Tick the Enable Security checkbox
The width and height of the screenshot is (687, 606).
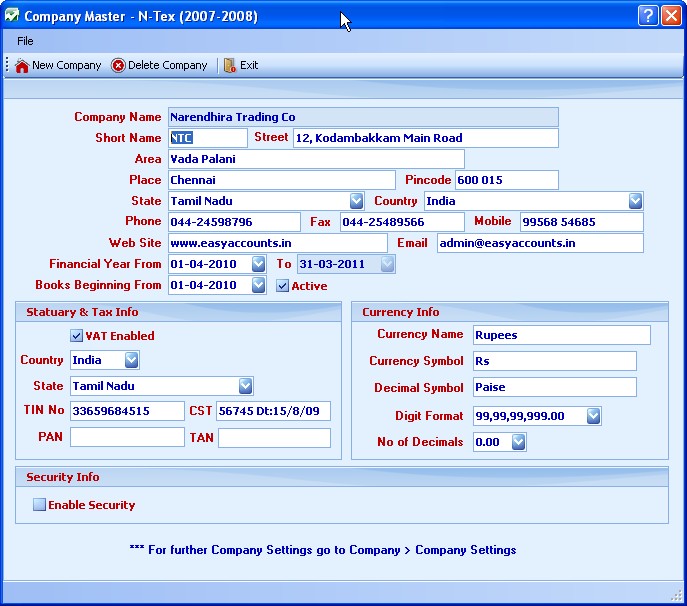[39, 504]
